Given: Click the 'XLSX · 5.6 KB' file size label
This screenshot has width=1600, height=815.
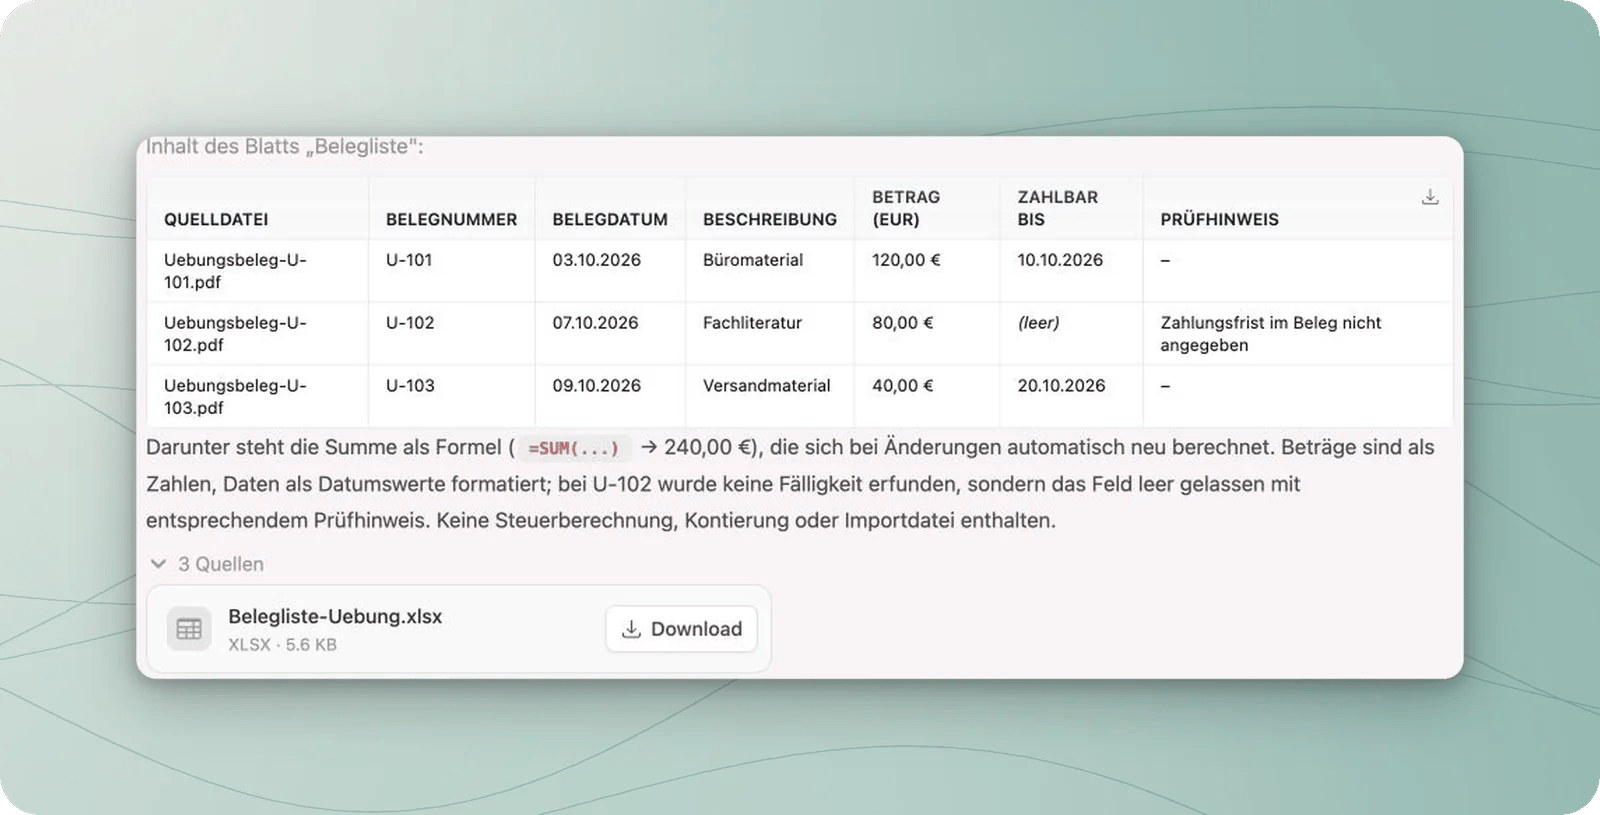Looking at the screenshot, I should click(x=282, y=645).
